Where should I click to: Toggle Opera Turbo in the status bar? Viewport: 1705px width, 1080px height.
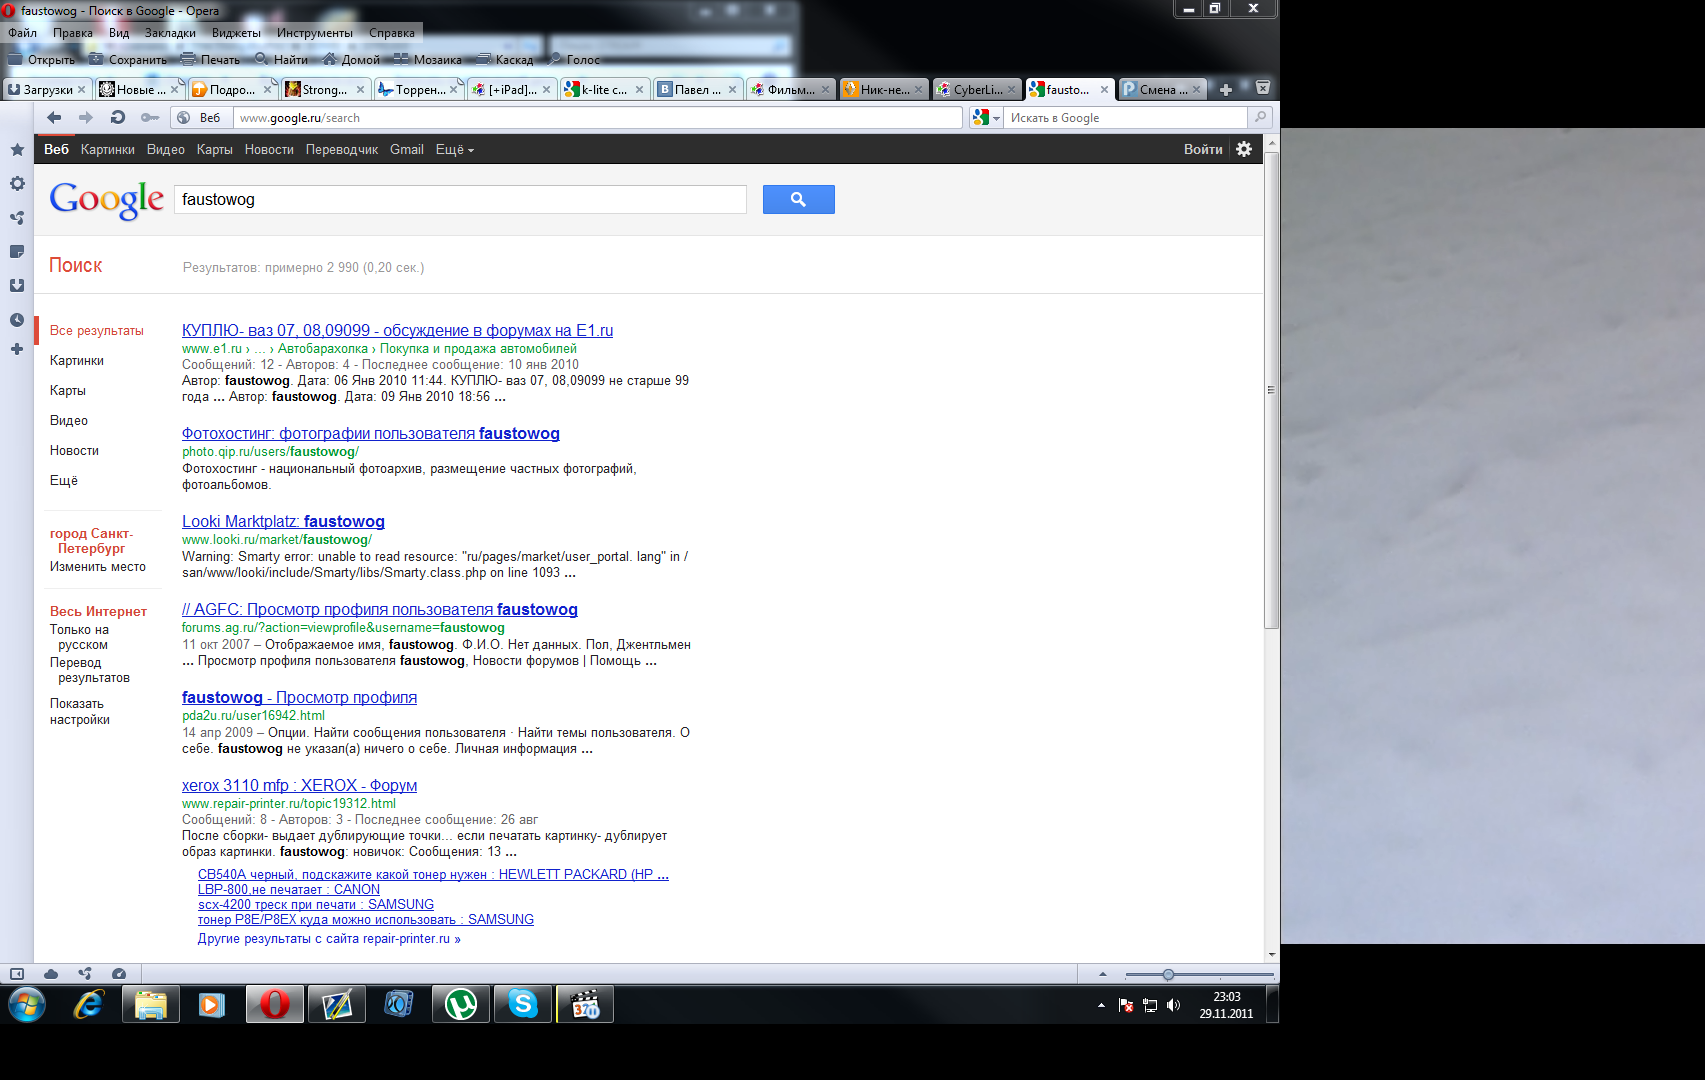(x=119, y=974)
